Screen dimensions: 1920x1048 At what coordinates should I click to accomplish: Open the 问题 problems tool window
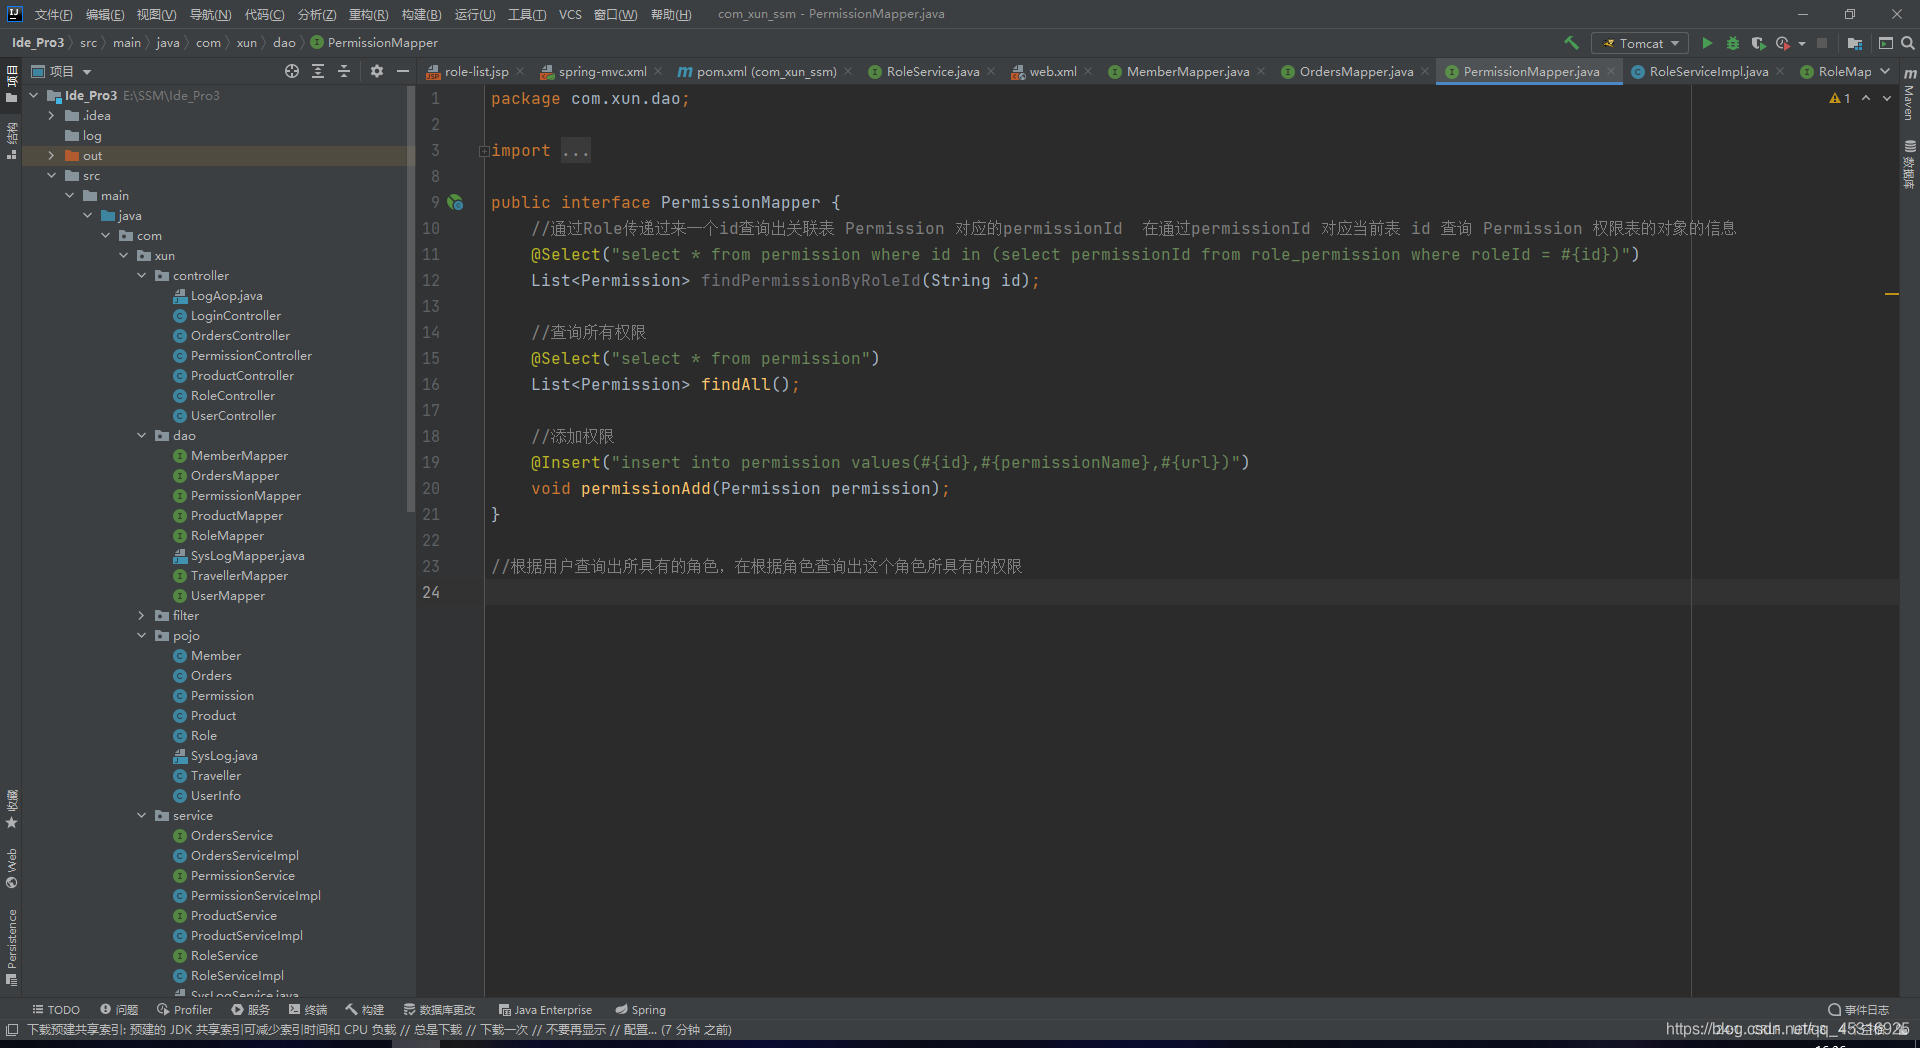pos(119,1010)
